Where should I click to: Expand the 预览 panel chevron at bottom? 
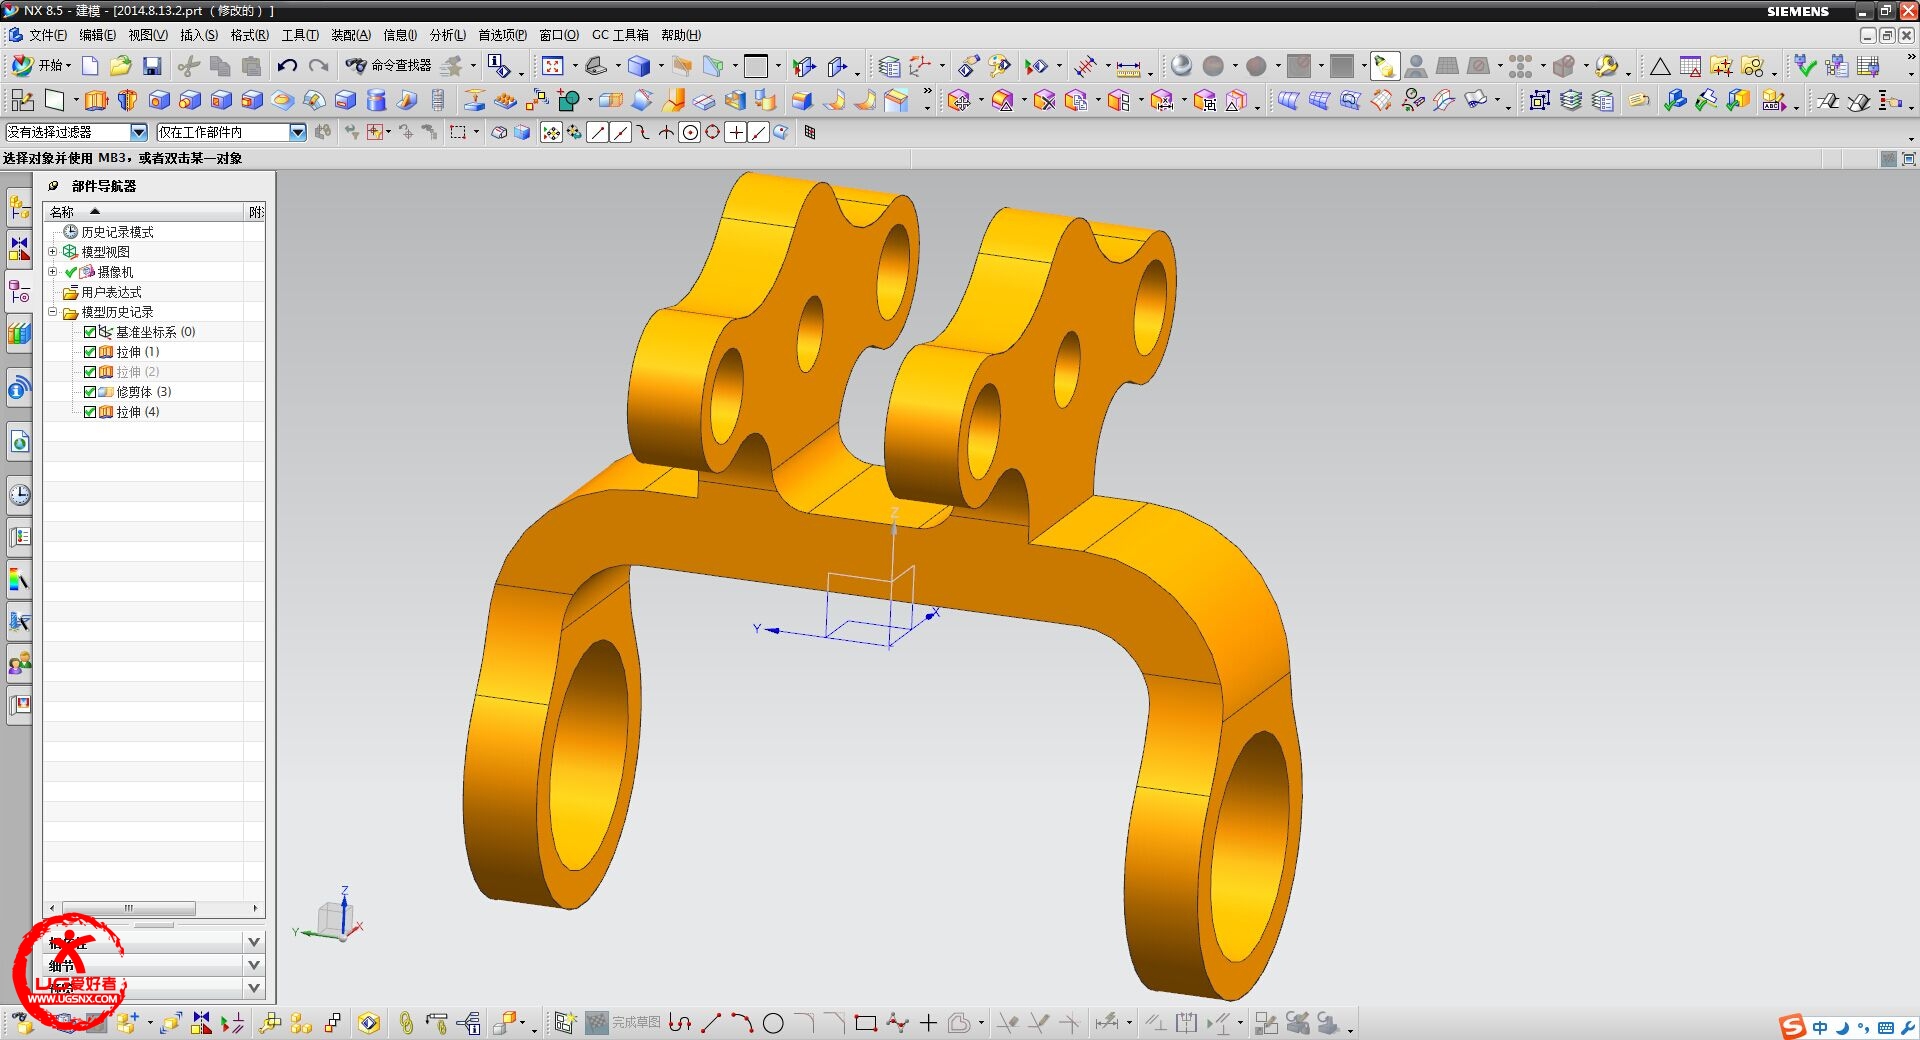click(254, 988)
